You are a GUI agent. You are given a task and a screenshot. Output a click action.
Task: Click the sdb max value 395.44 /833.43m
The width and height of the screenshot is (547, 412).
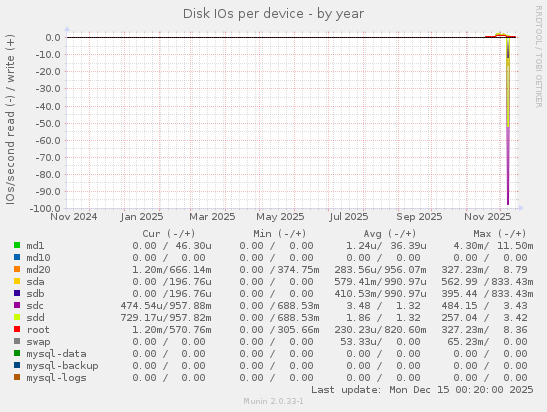pos(487,294)
